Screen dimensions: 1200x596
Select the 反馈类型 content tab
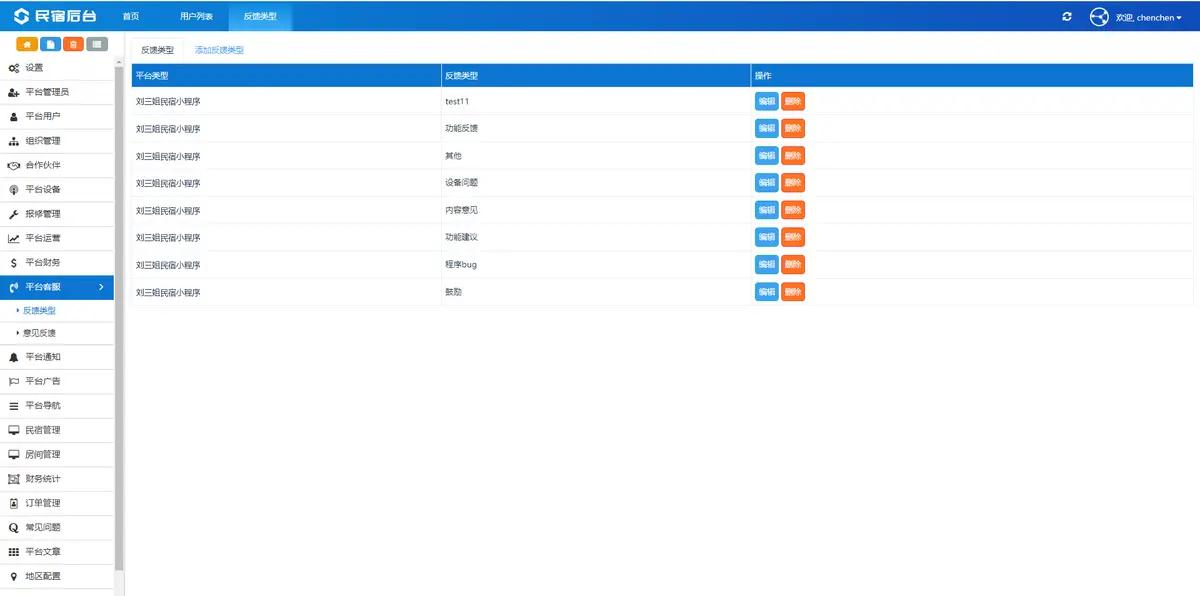coord(157,50)
